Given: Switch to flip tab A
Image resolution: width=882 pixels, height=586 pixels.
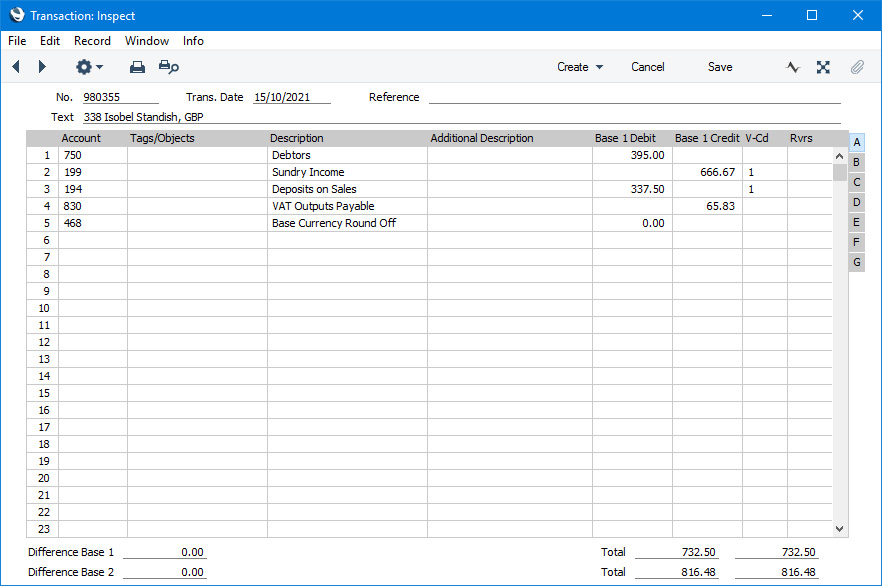Looking at the screenshot, I should click(x=857, y=142).
